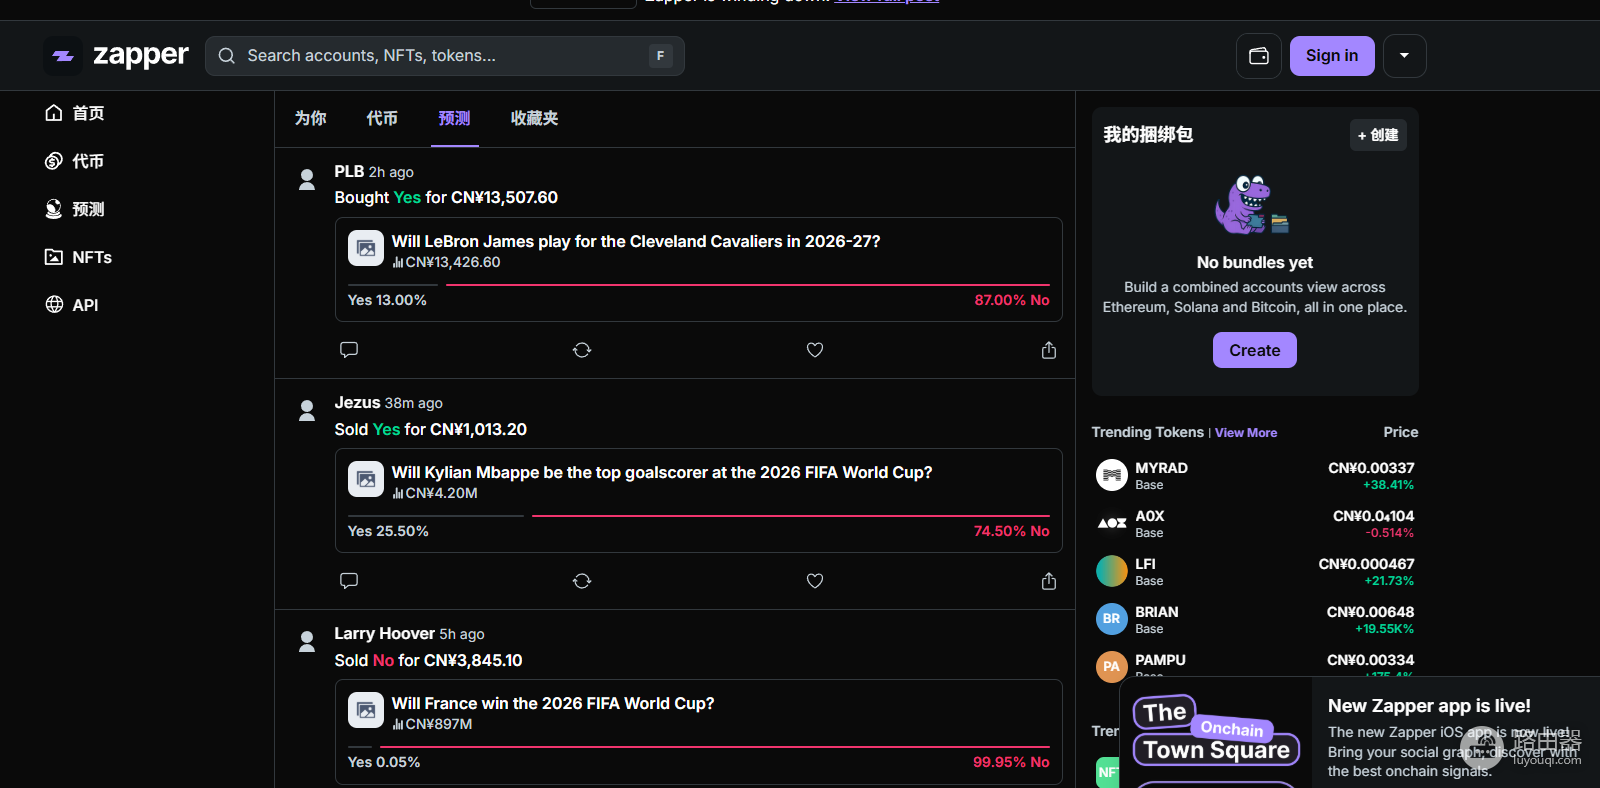Click the Sign in button
The width and height of the screenshot is (1600, 788).
pyautogui.click(x=1332, y=56)
